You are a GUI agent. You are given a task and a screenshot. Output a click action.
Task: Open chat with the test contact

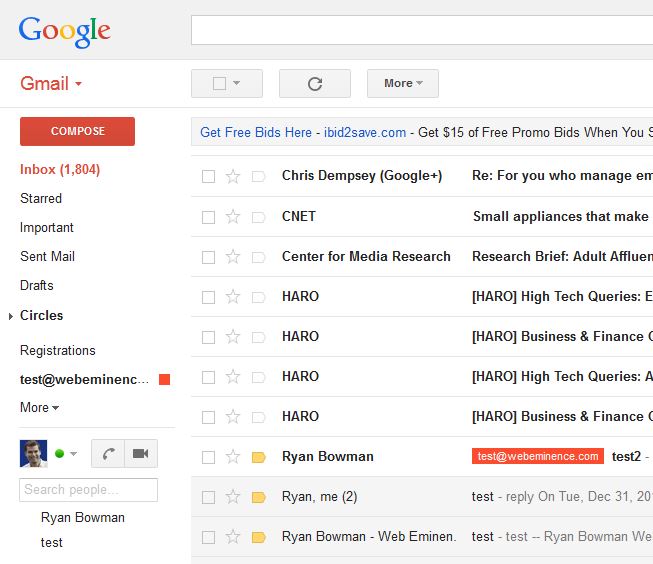coord(52,542)
